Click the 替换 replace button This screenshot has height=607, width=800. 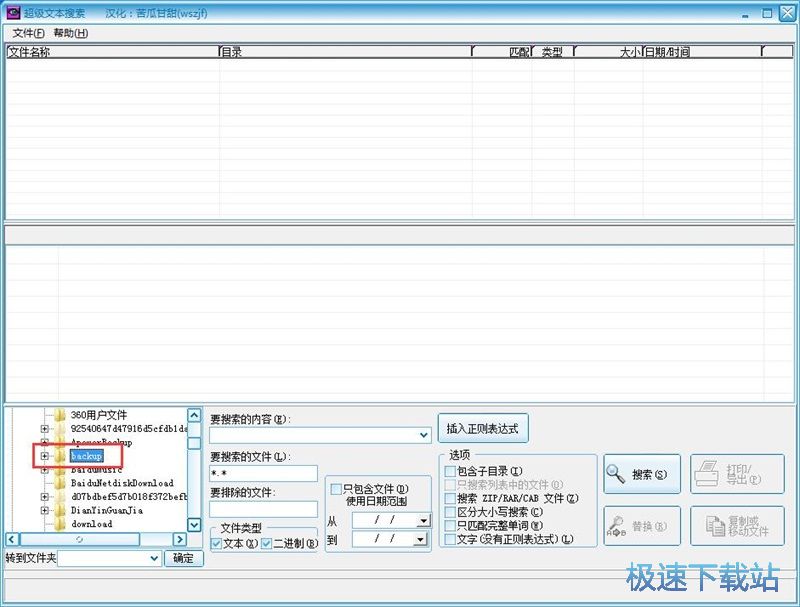tap(642, 526)
